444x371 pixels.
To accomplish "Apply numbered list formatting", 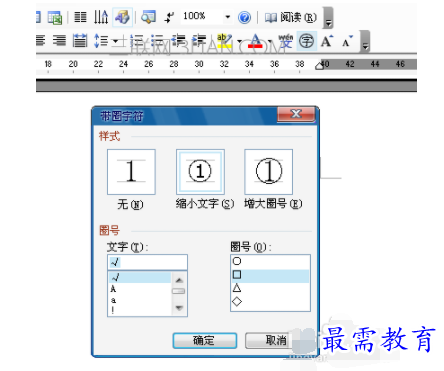I will (x=136, y=41).
